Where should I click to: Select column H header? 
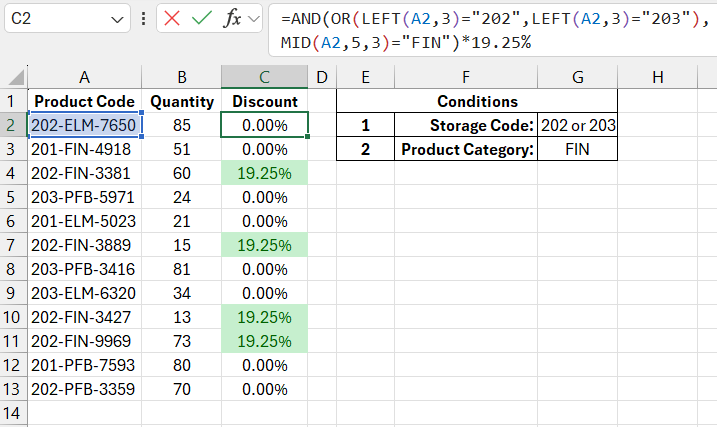(658, 77)
